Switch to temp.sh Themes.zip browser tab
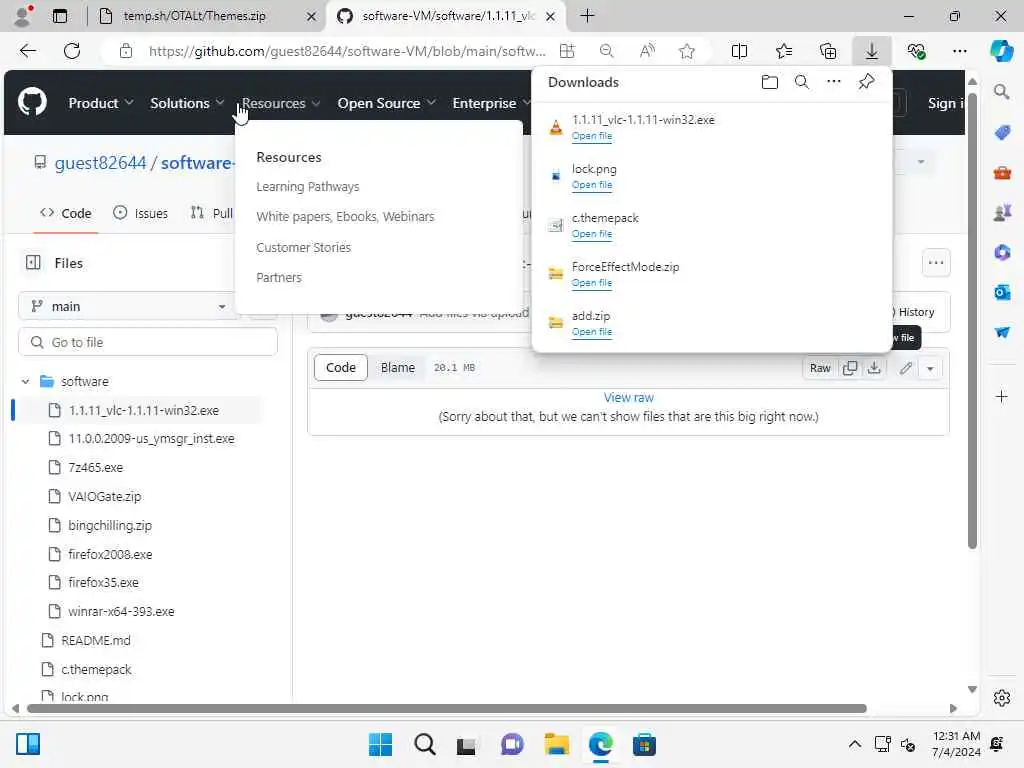Screen dimensions: 1024x768 click(x=206, y=16)
